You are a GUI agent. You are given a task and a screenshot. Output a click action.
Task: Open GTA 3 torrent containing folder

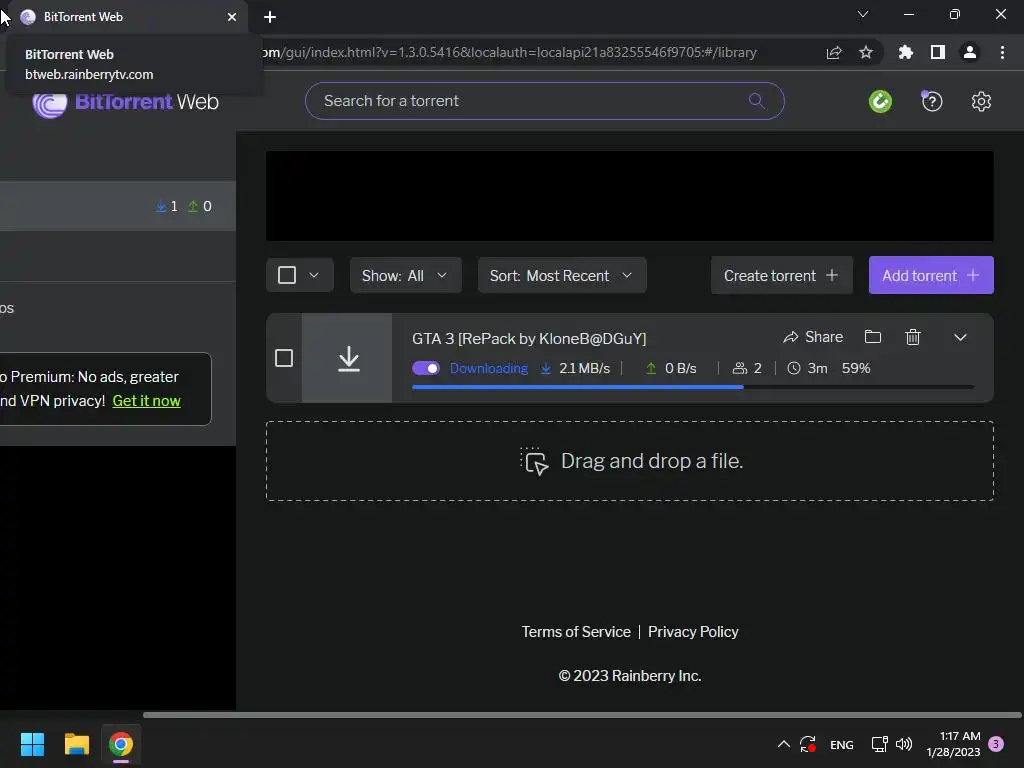[873, 337]
